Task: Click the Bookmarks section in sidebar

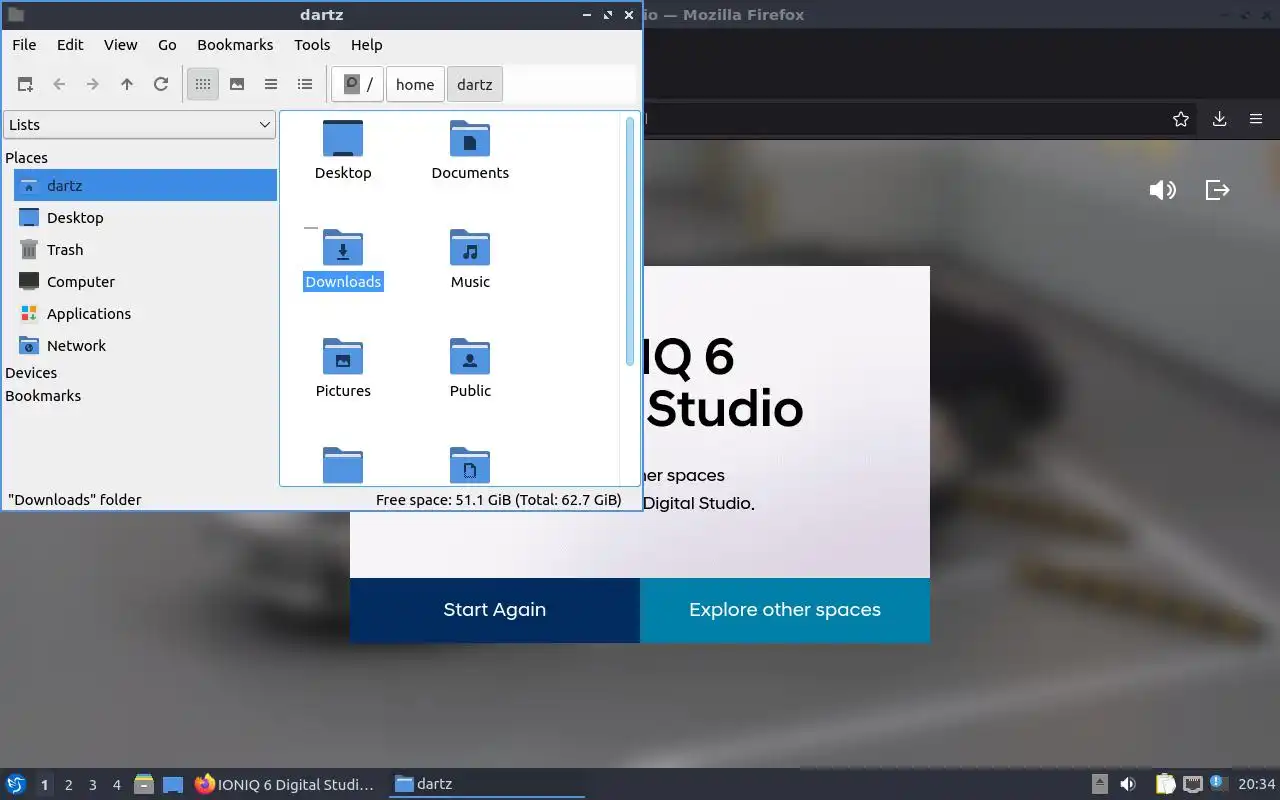Action: point(43,396)
